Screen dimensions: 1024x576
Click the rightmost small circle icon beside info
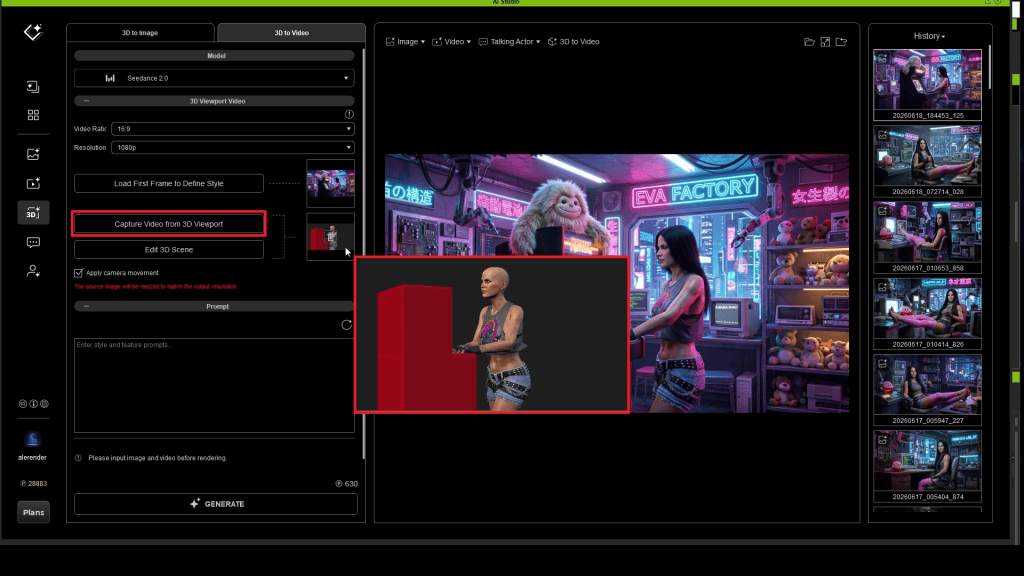(44, 404)
